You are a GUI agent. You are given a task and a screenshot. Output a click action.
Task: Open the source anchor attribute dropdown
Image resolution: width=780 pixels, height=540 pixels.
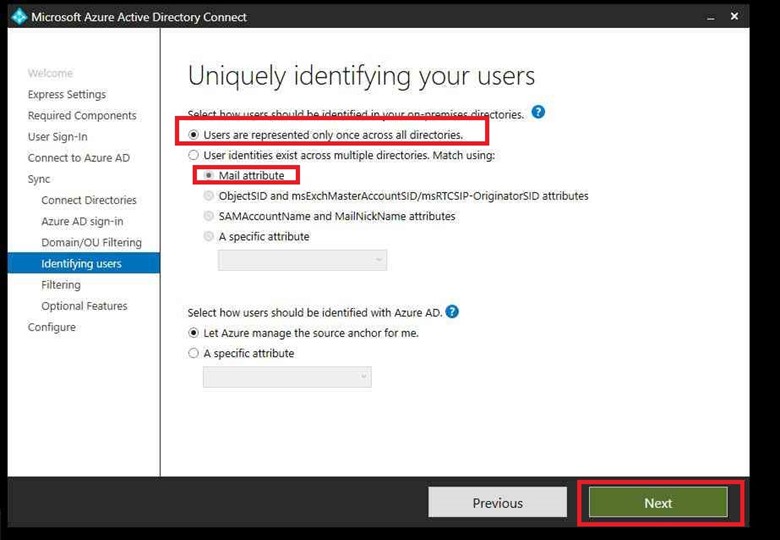287,377
